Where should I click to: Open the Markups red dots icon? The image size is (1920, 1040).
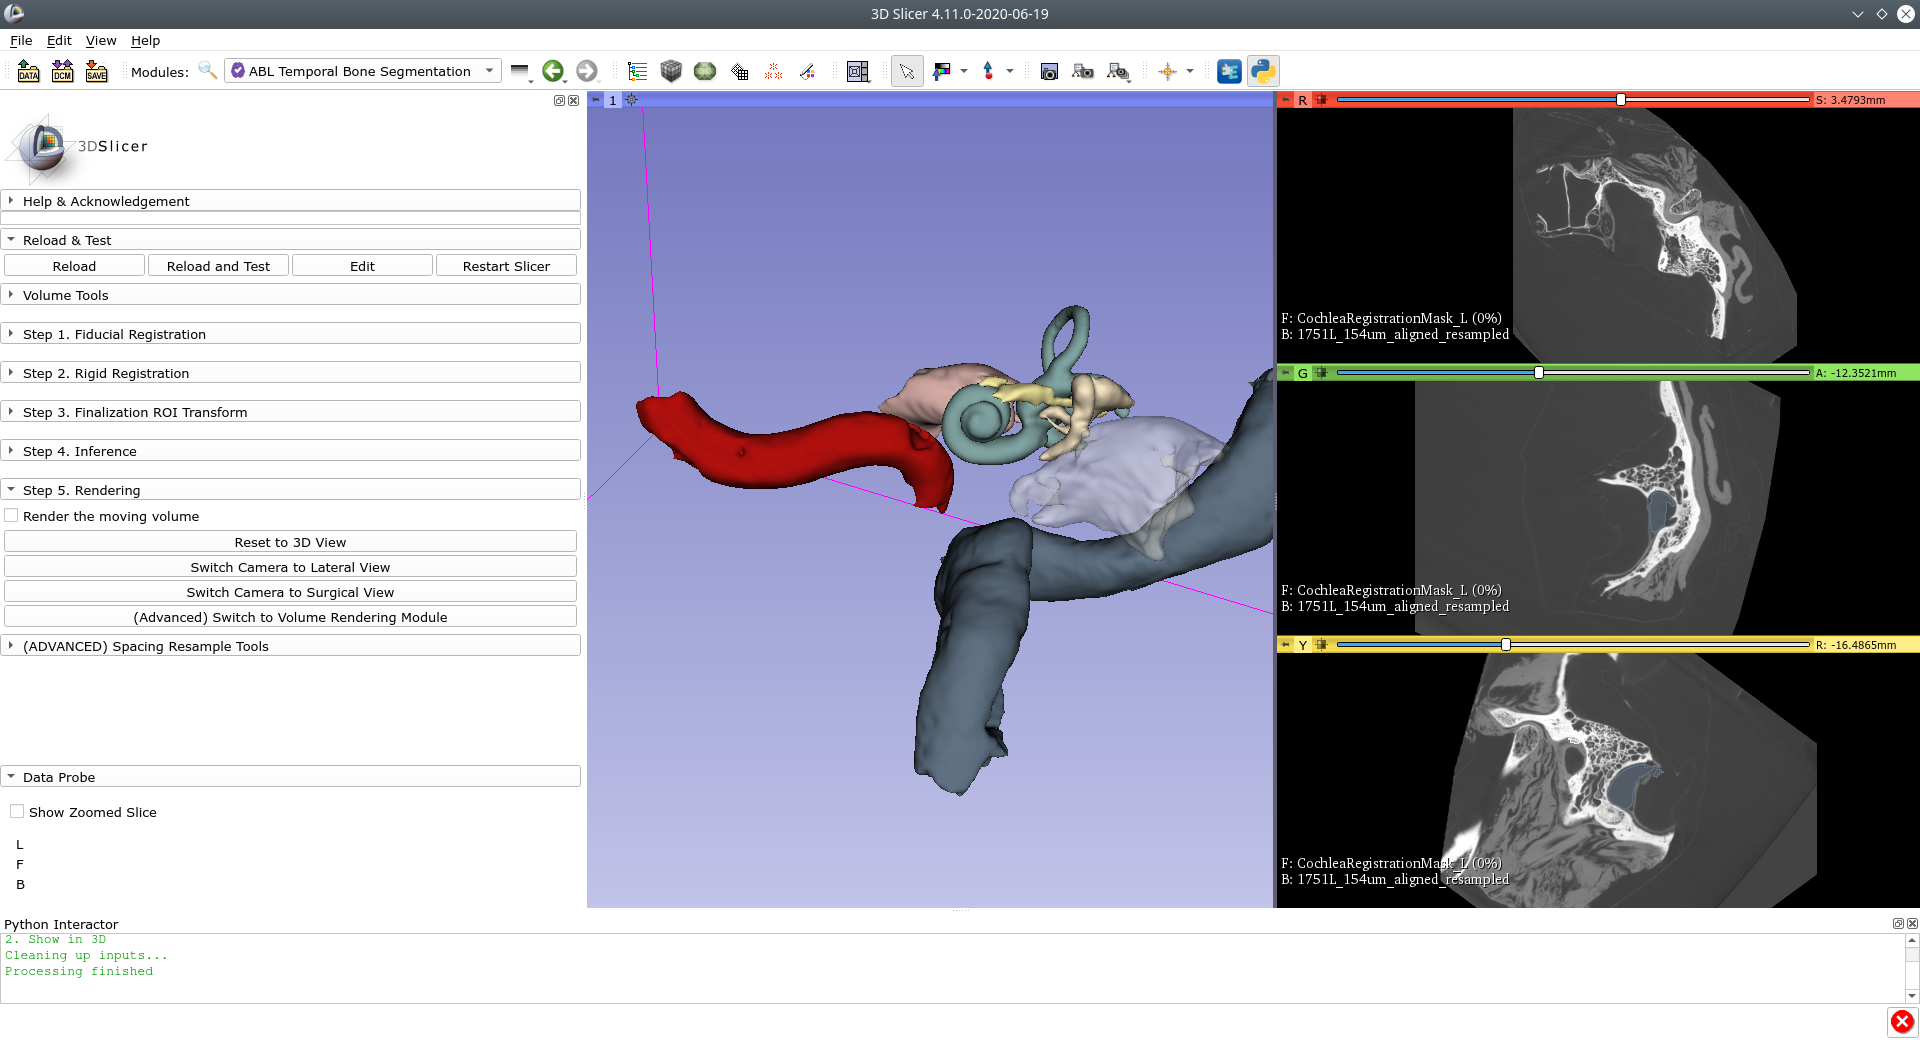point(773,71)
